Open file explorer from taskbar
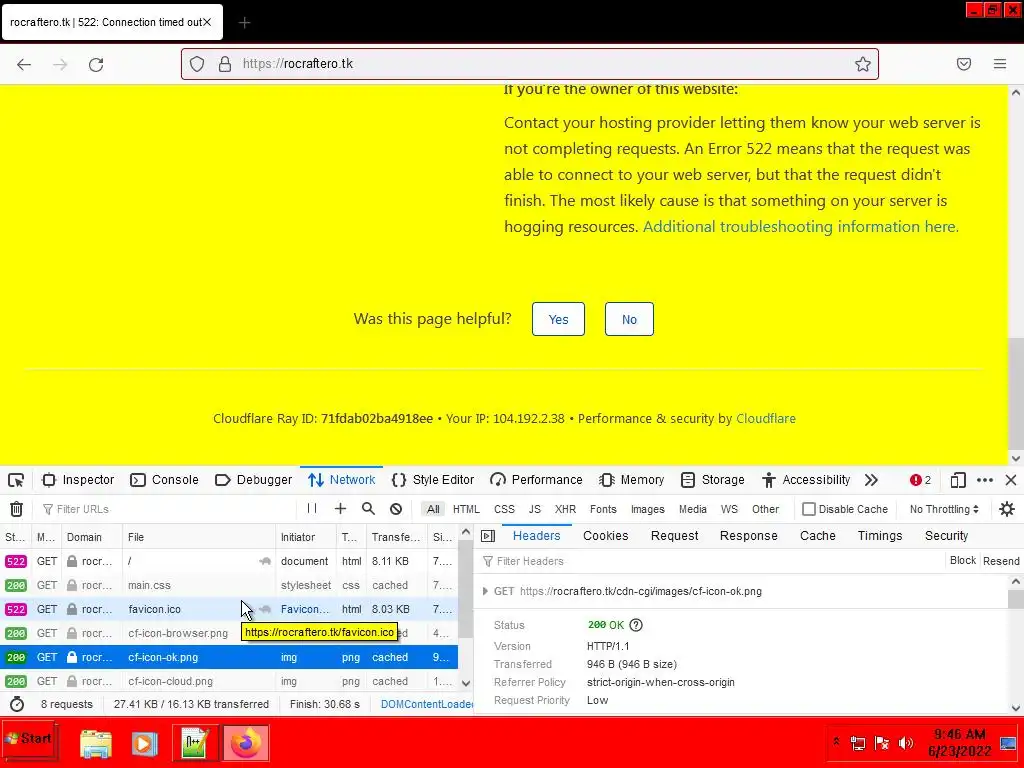The height and width of the screenshot is (768, 1024). (96, 743)
